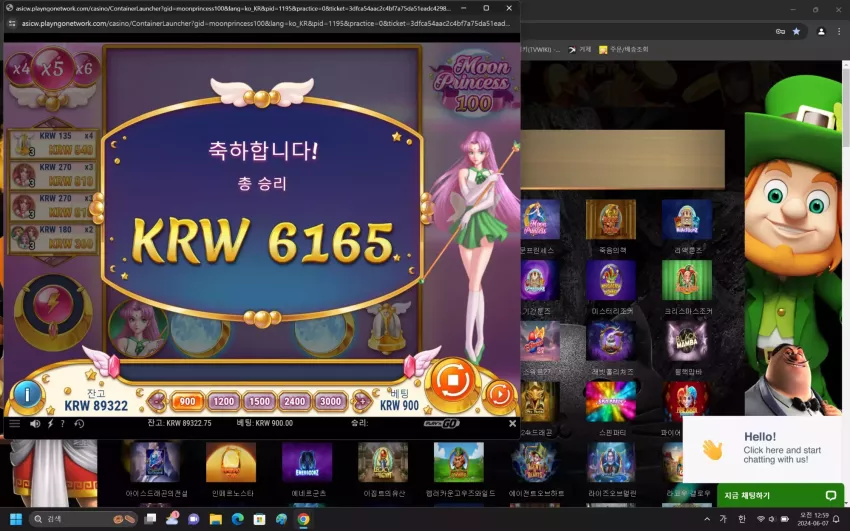
Task: Close the game bar with the X
Action: pyautogui.click(x=512, y=424)
